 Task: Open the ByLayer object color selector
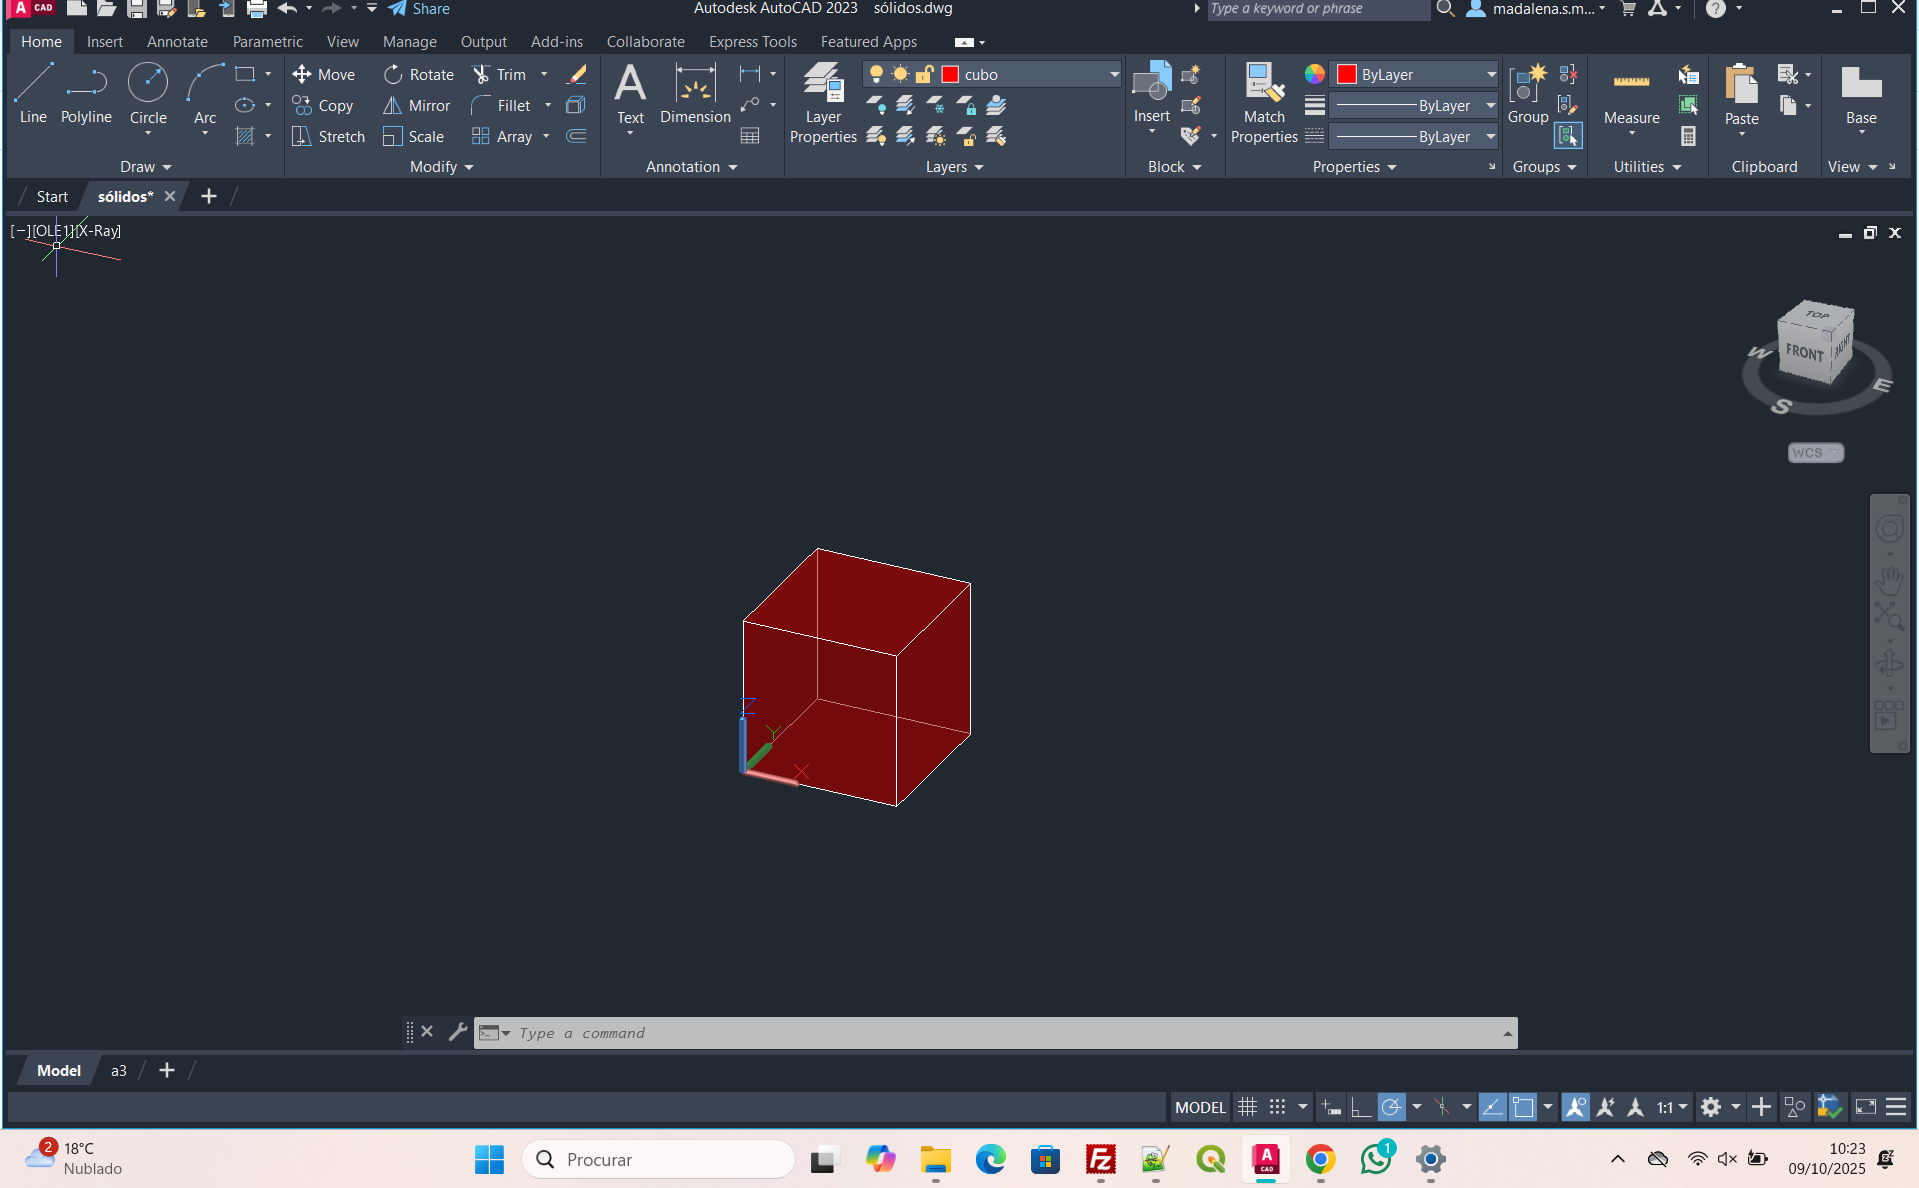1417,75
